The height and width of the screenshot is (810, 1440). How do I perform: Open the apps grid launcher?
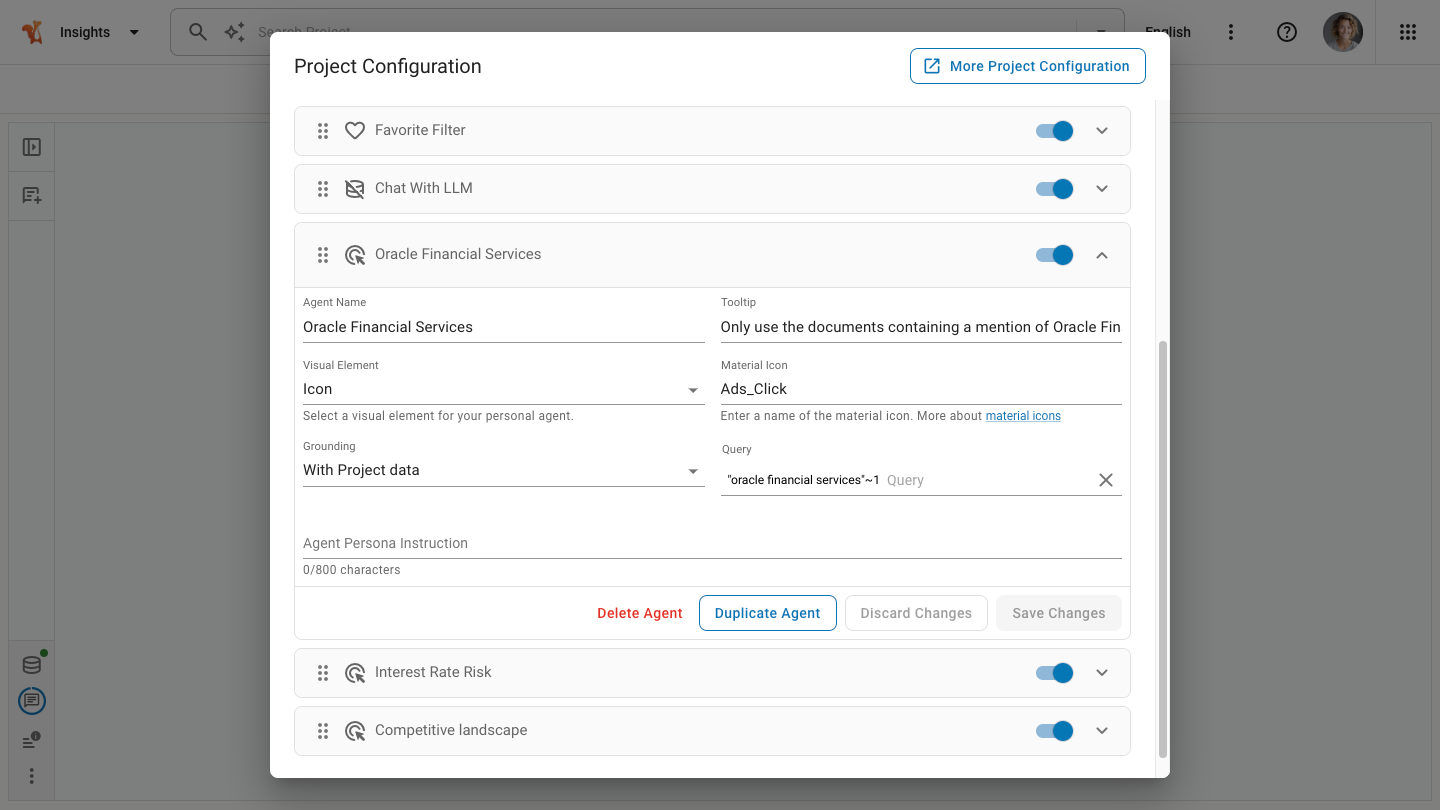point(1408,32)
